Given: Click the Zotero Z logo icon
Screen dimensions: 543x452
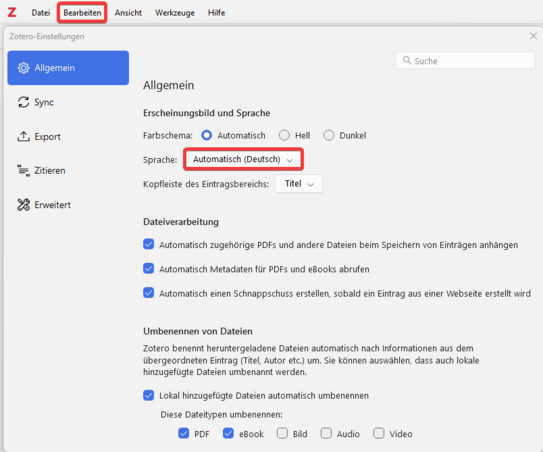Looking at the screenshot, I should 12,12.
